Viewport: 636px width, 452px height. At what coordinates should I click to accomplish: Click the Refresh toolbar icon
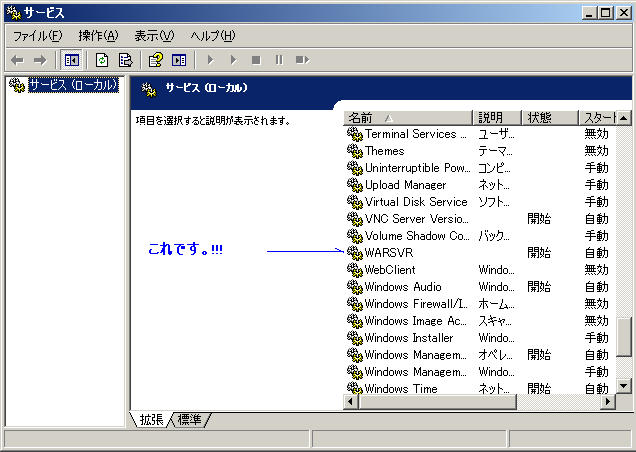[x=101, y=60]
